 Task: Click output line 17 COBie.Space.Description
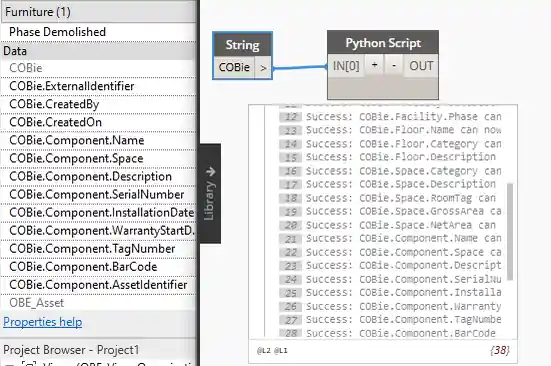[x=401, y=184]
